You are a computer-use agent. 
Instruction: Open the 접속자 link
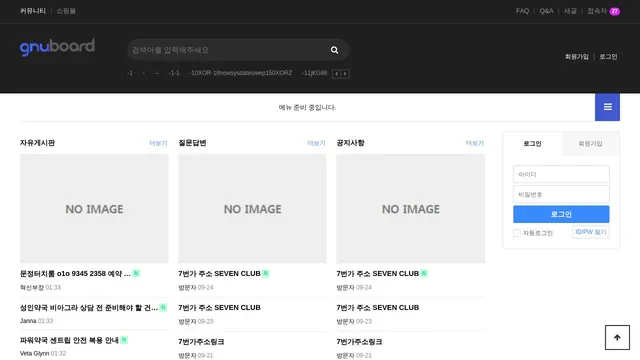(x=597, y=11)
